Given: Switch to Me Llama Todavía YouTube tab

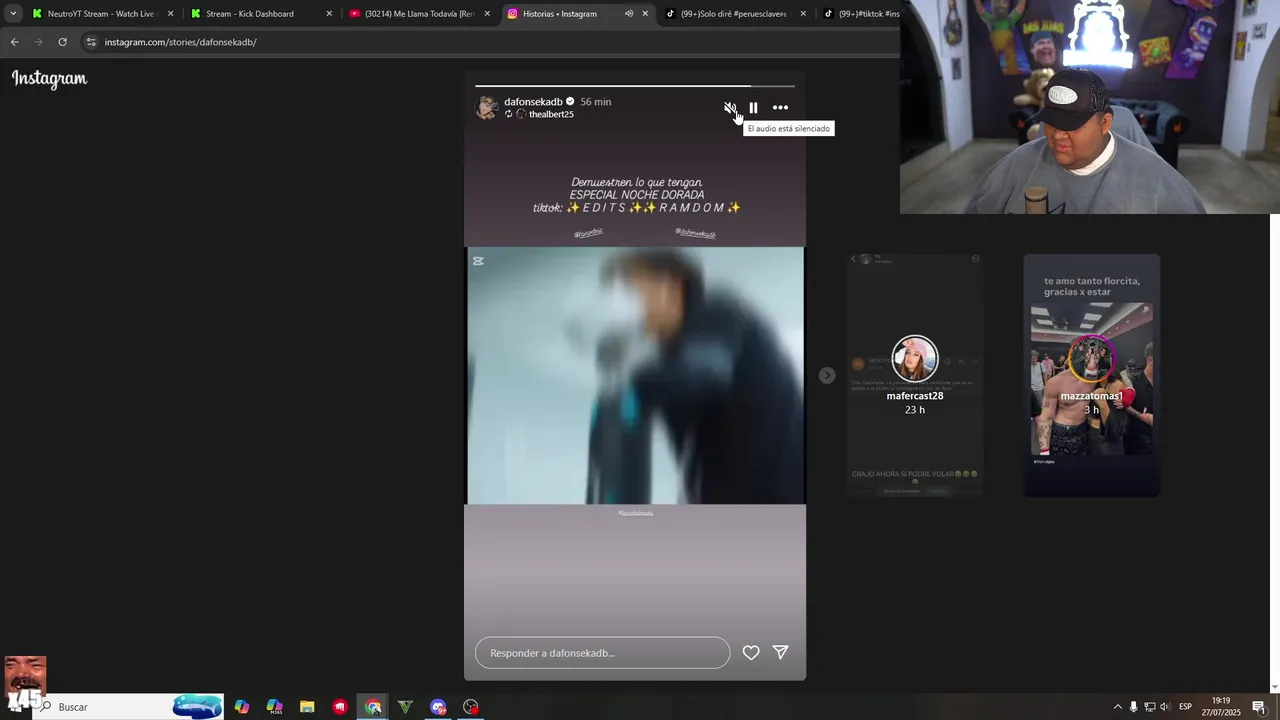Looking at the screenshot, I should click(x=418, y=14).
